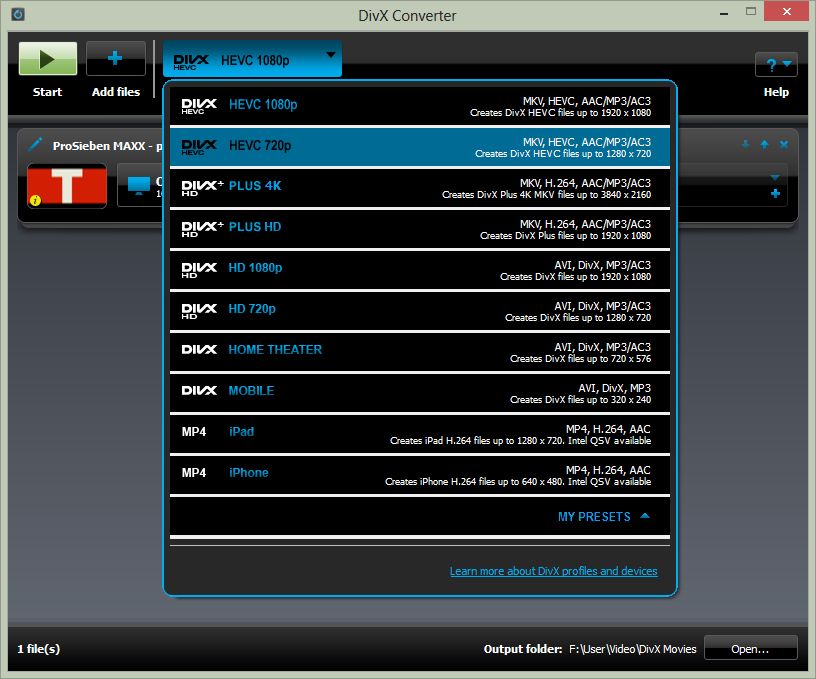816x679 pixels.
Task: Click the output folder path F:\User\Video\DivX Movies
Action: [632, 649]
